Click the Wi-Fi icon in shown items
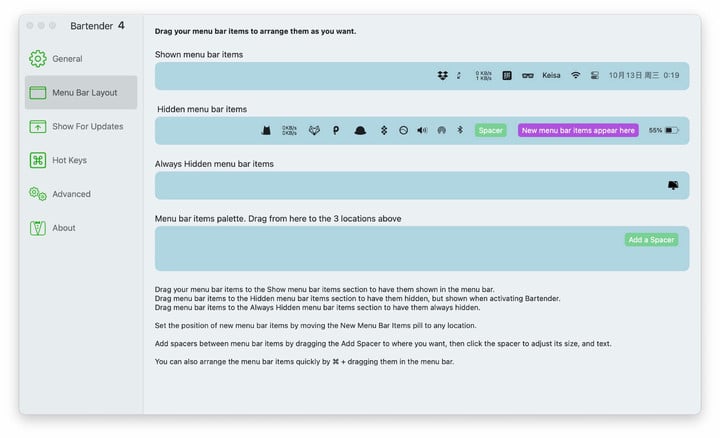The height and width of the screenshot is (438, 720). point(575,75)
